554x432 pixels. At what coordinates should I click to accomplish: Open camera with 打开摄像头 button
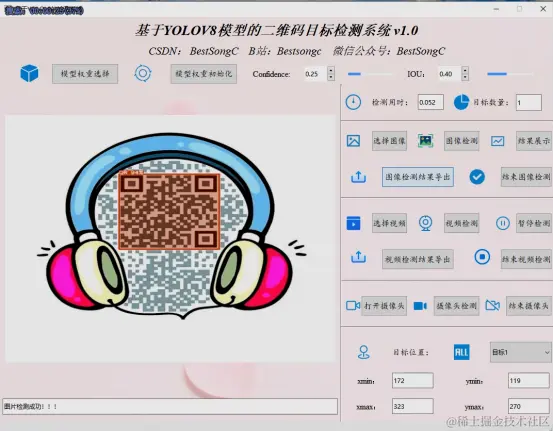(x=384, y=306)
